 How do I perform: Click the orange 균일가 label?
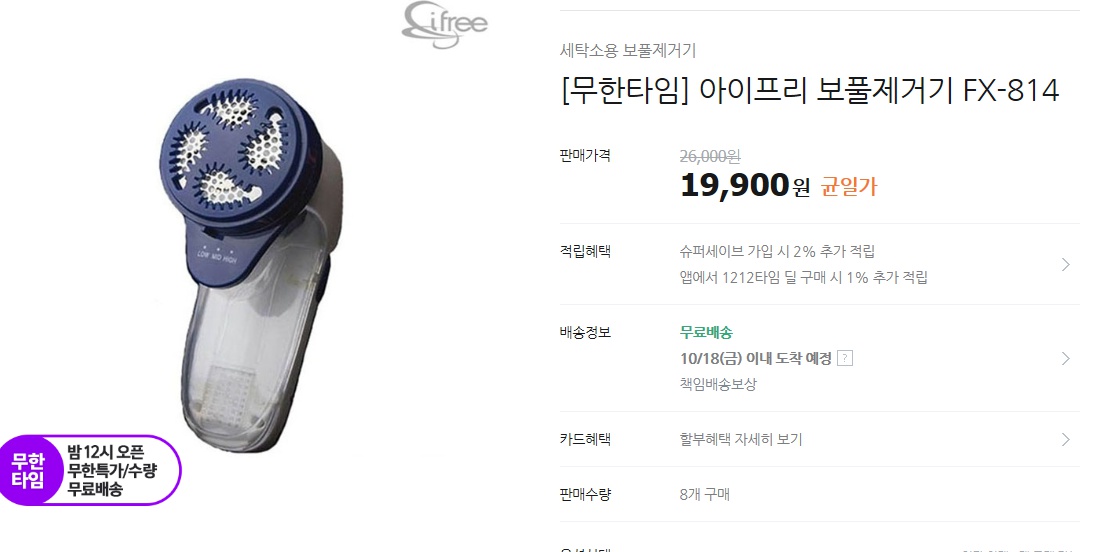(848, 187)
